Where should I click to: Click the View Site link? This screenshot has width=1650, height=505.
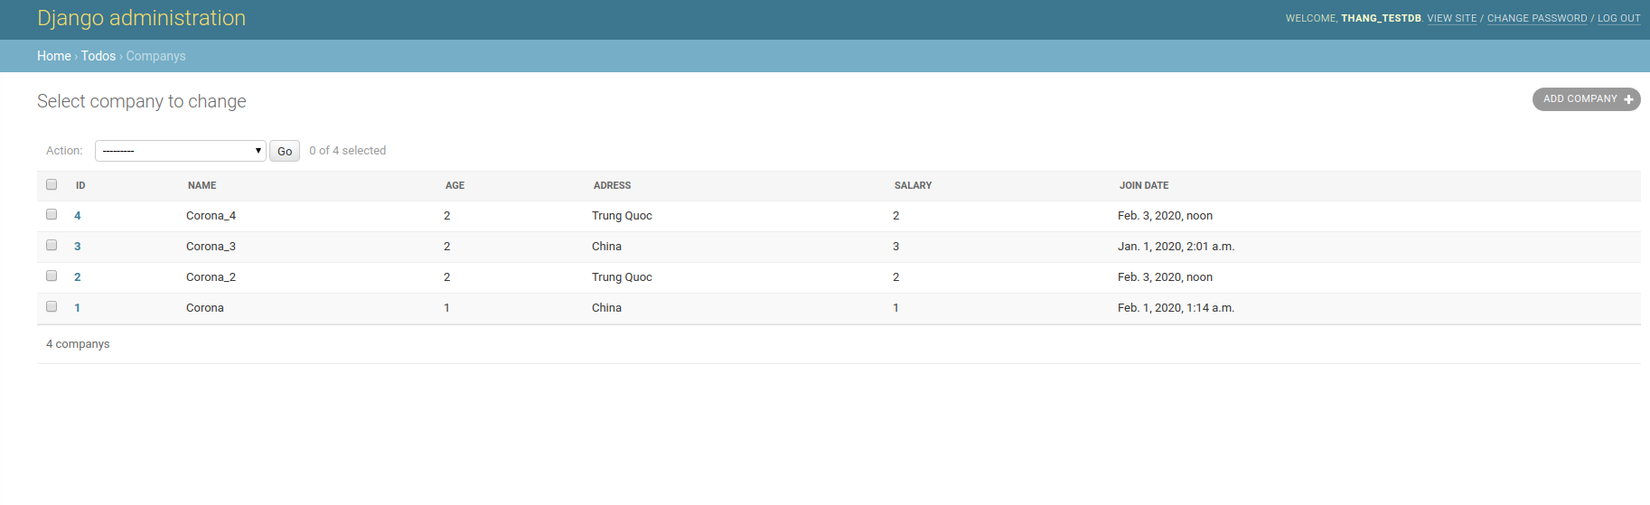point(1452,18)
